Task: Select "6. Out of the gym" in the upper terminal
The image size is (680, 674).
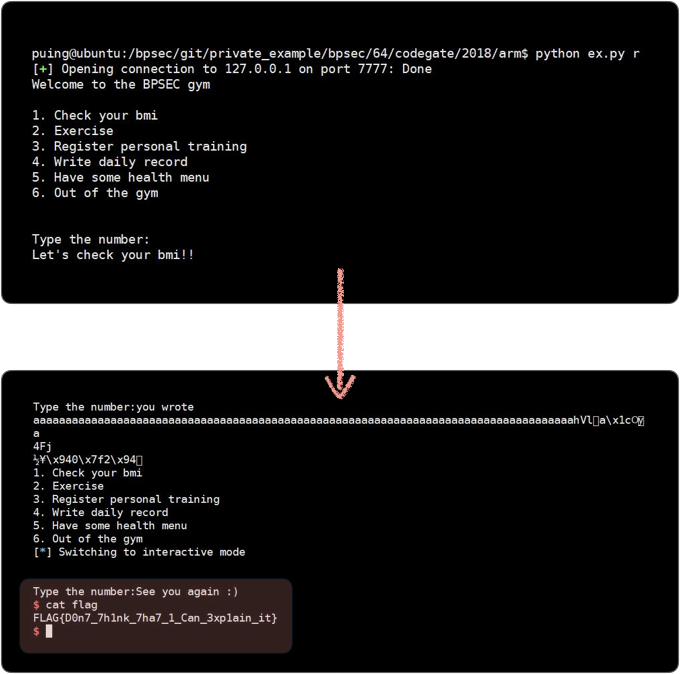Action: point(94,193)
